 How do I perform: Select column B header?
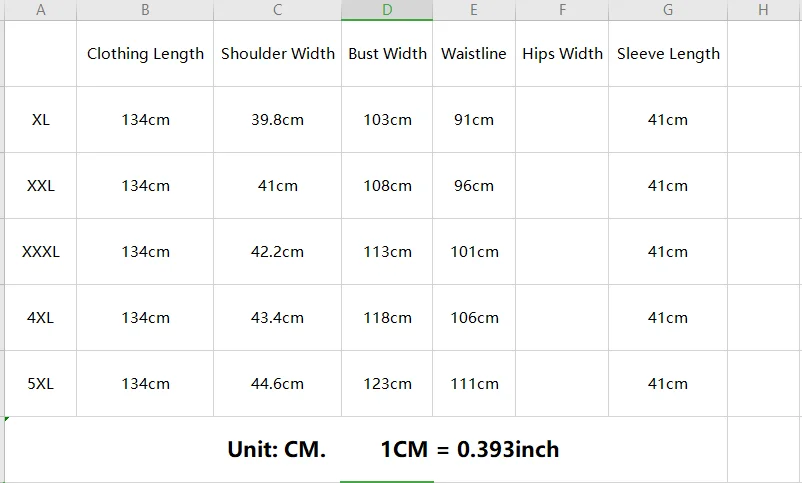point(145,10)
